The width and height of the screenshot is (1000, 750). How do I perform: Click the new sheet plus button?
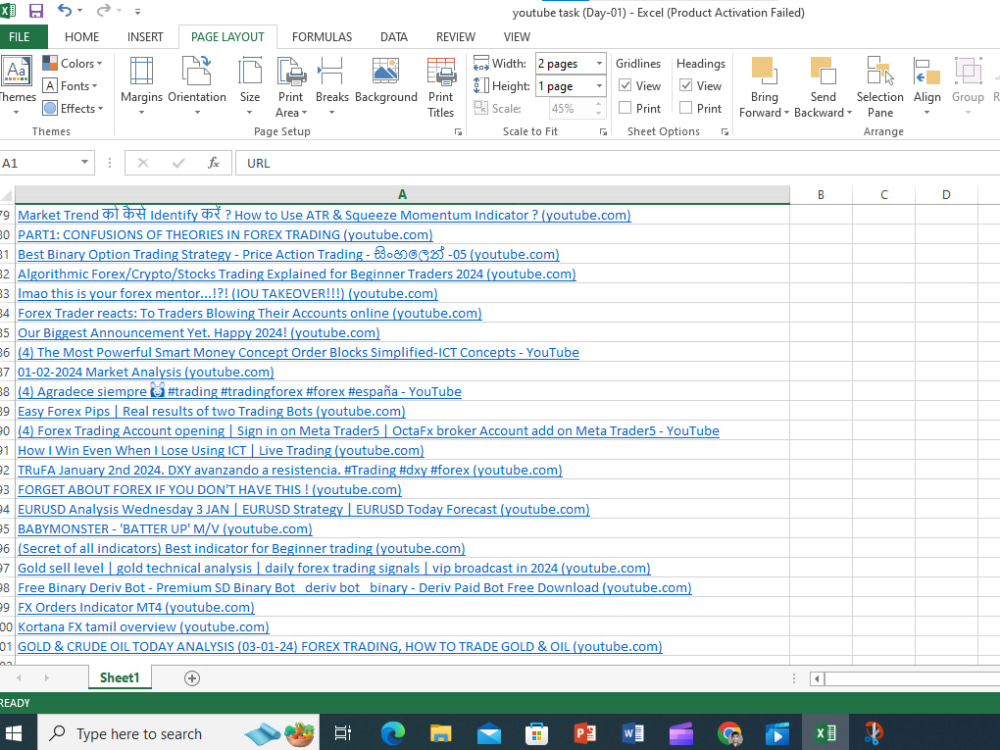(x=190, y=677)
